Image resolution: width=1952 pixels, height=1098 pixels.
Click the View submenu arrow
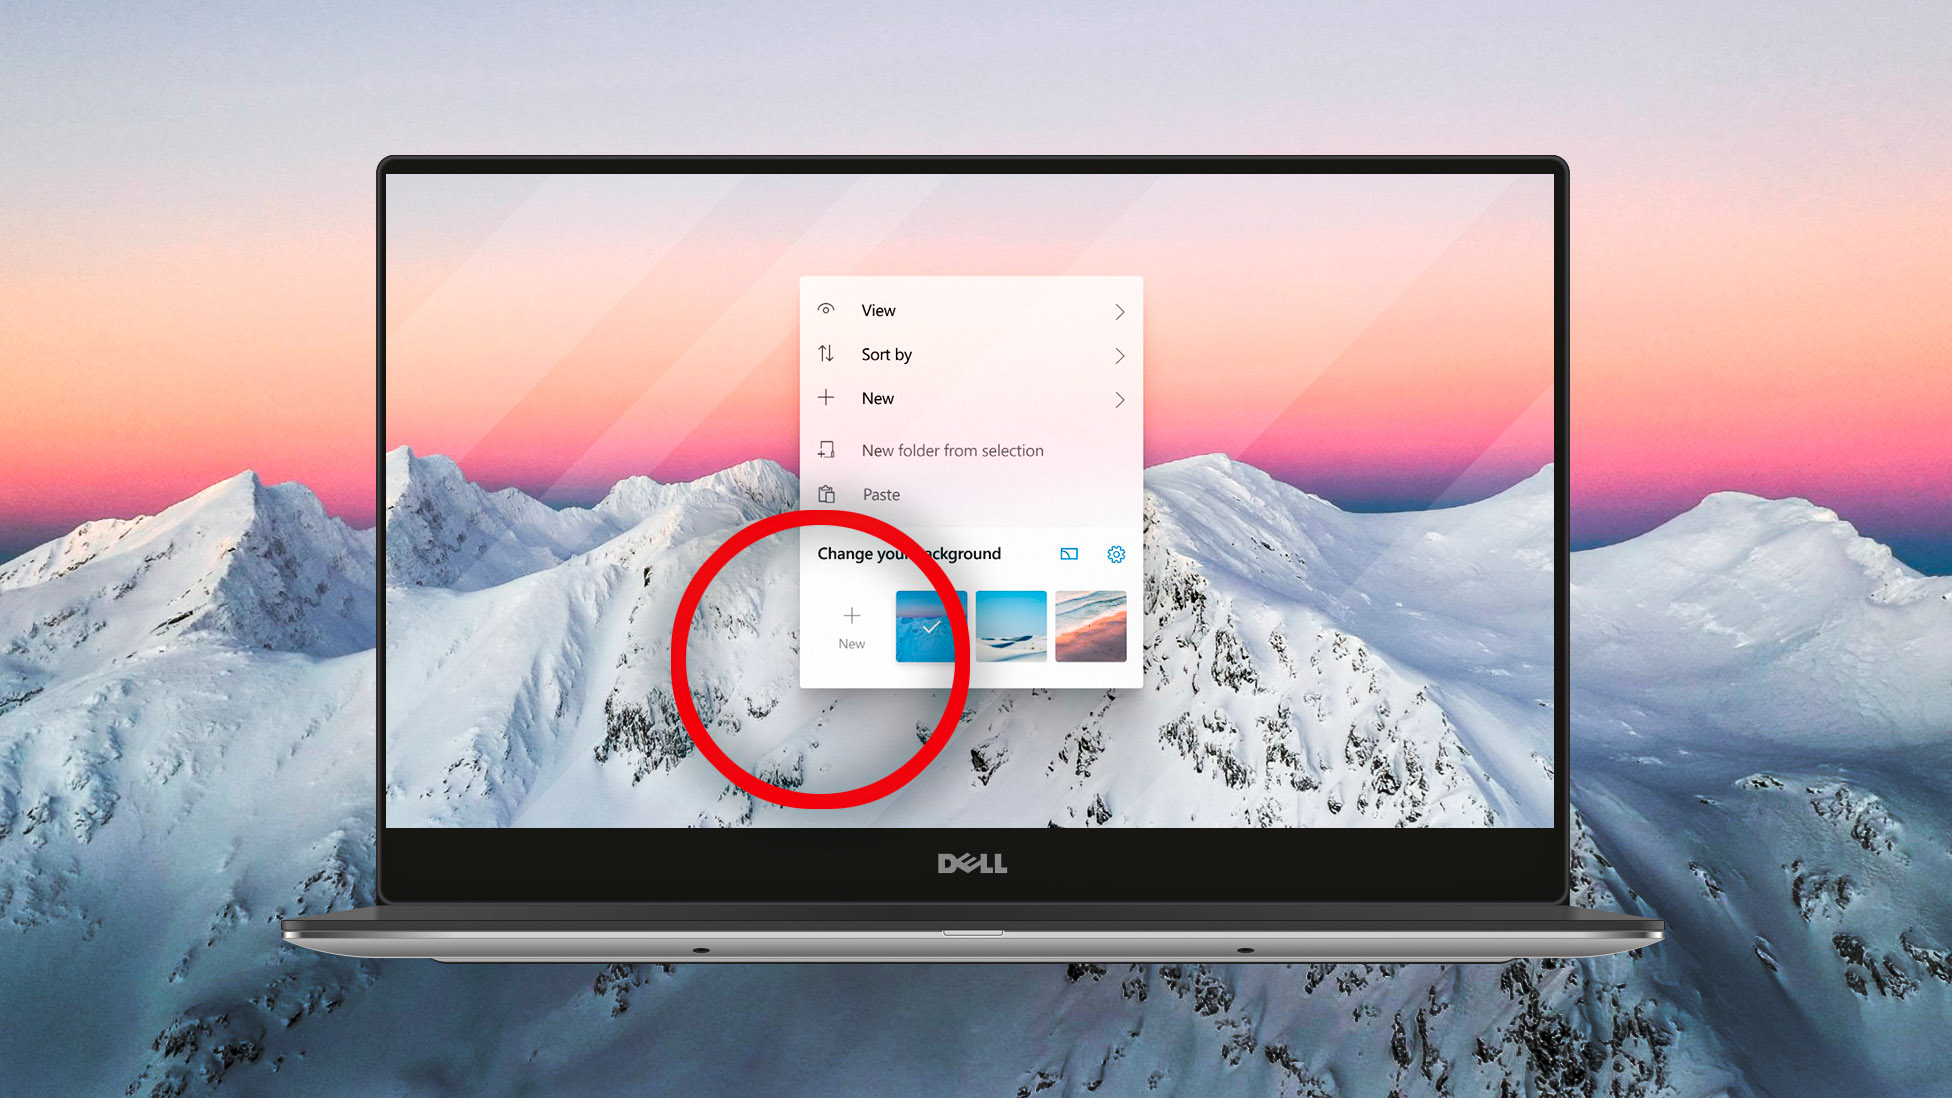[1118, 310]
